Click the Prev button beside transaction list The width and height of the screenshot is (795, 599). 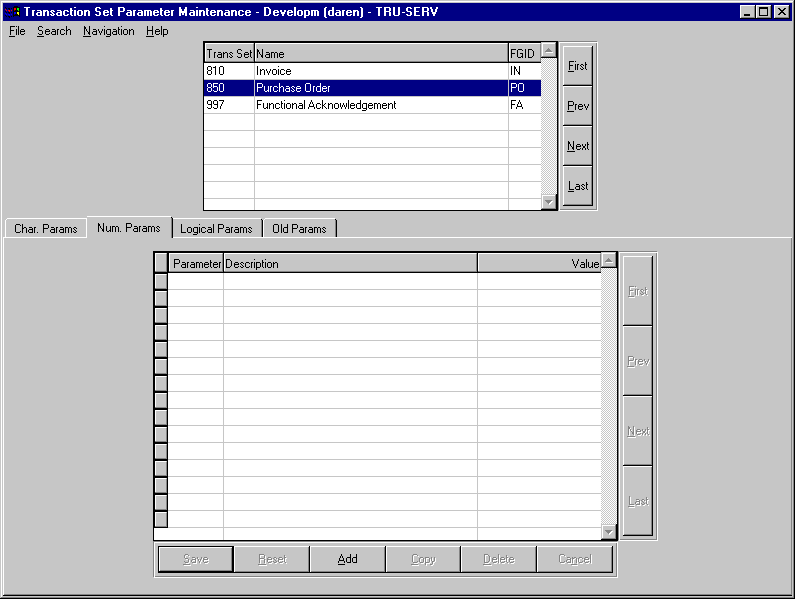click(578, 106)
